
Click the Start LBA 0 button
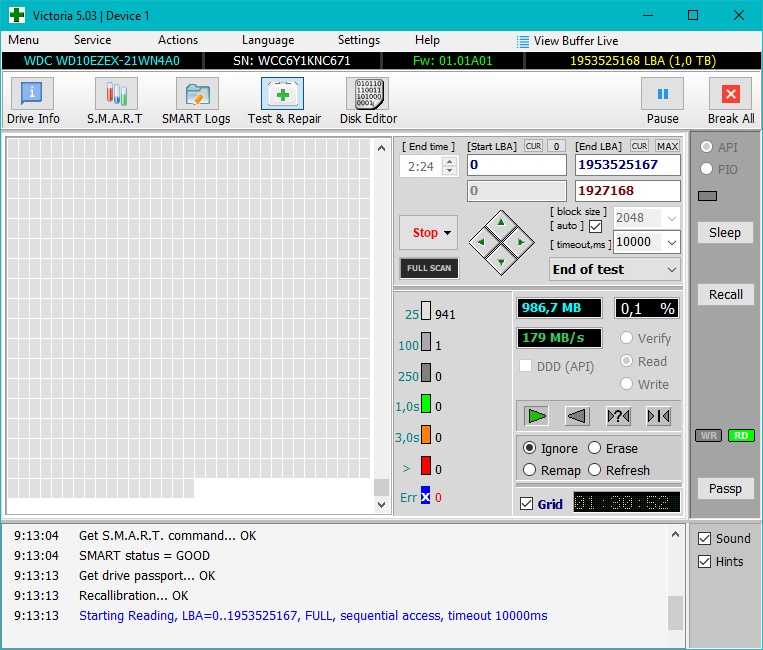(556, 146)
